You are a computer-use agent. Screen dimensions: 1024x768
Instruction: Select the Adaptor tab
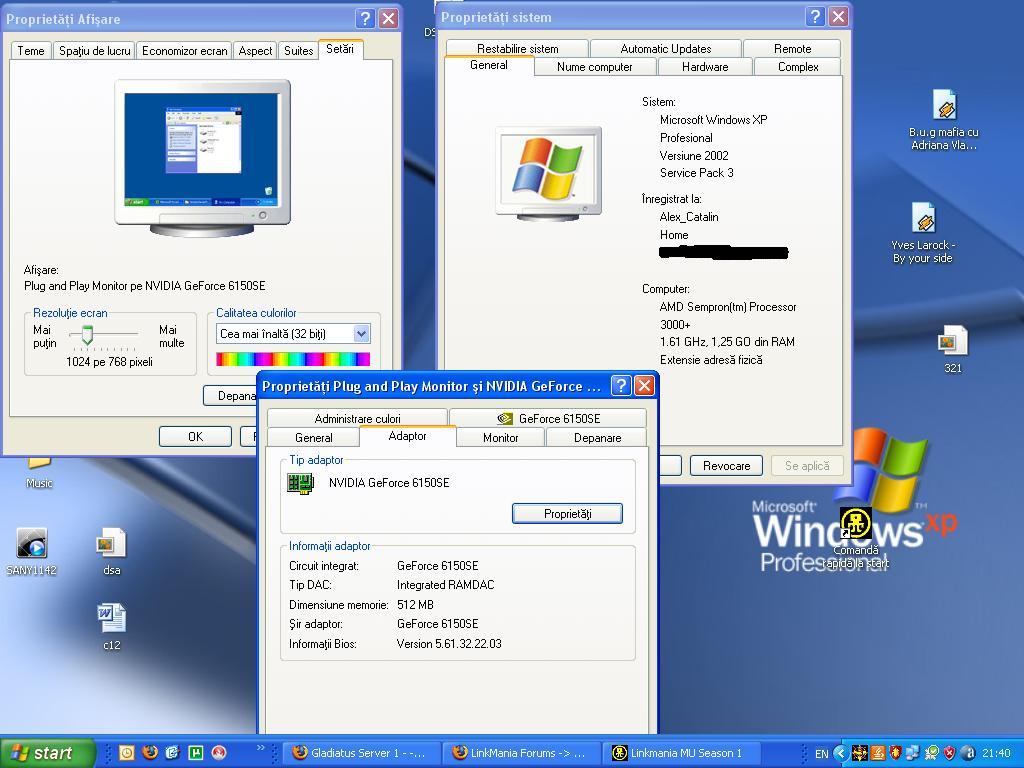coord(408,436)
